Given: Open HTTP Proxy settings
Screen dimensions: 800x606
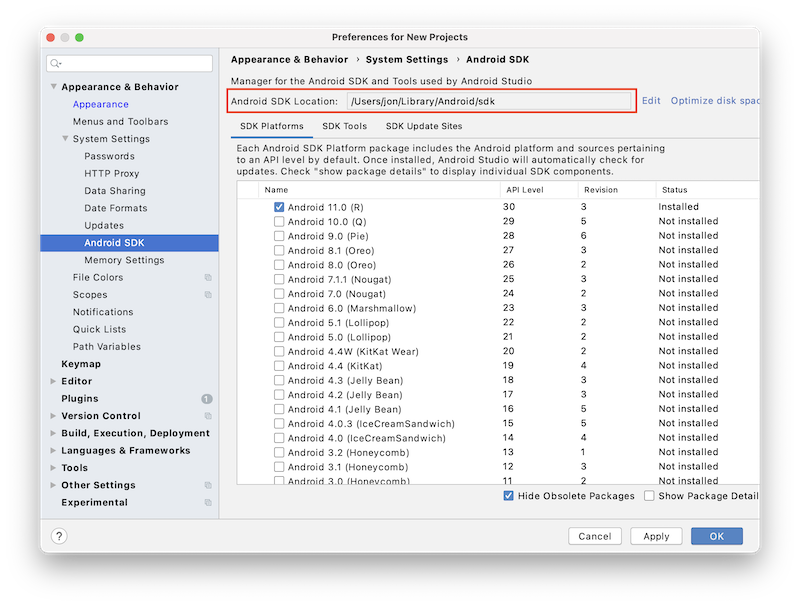Looking at the screenshot, I should click(x=112, y=173).
